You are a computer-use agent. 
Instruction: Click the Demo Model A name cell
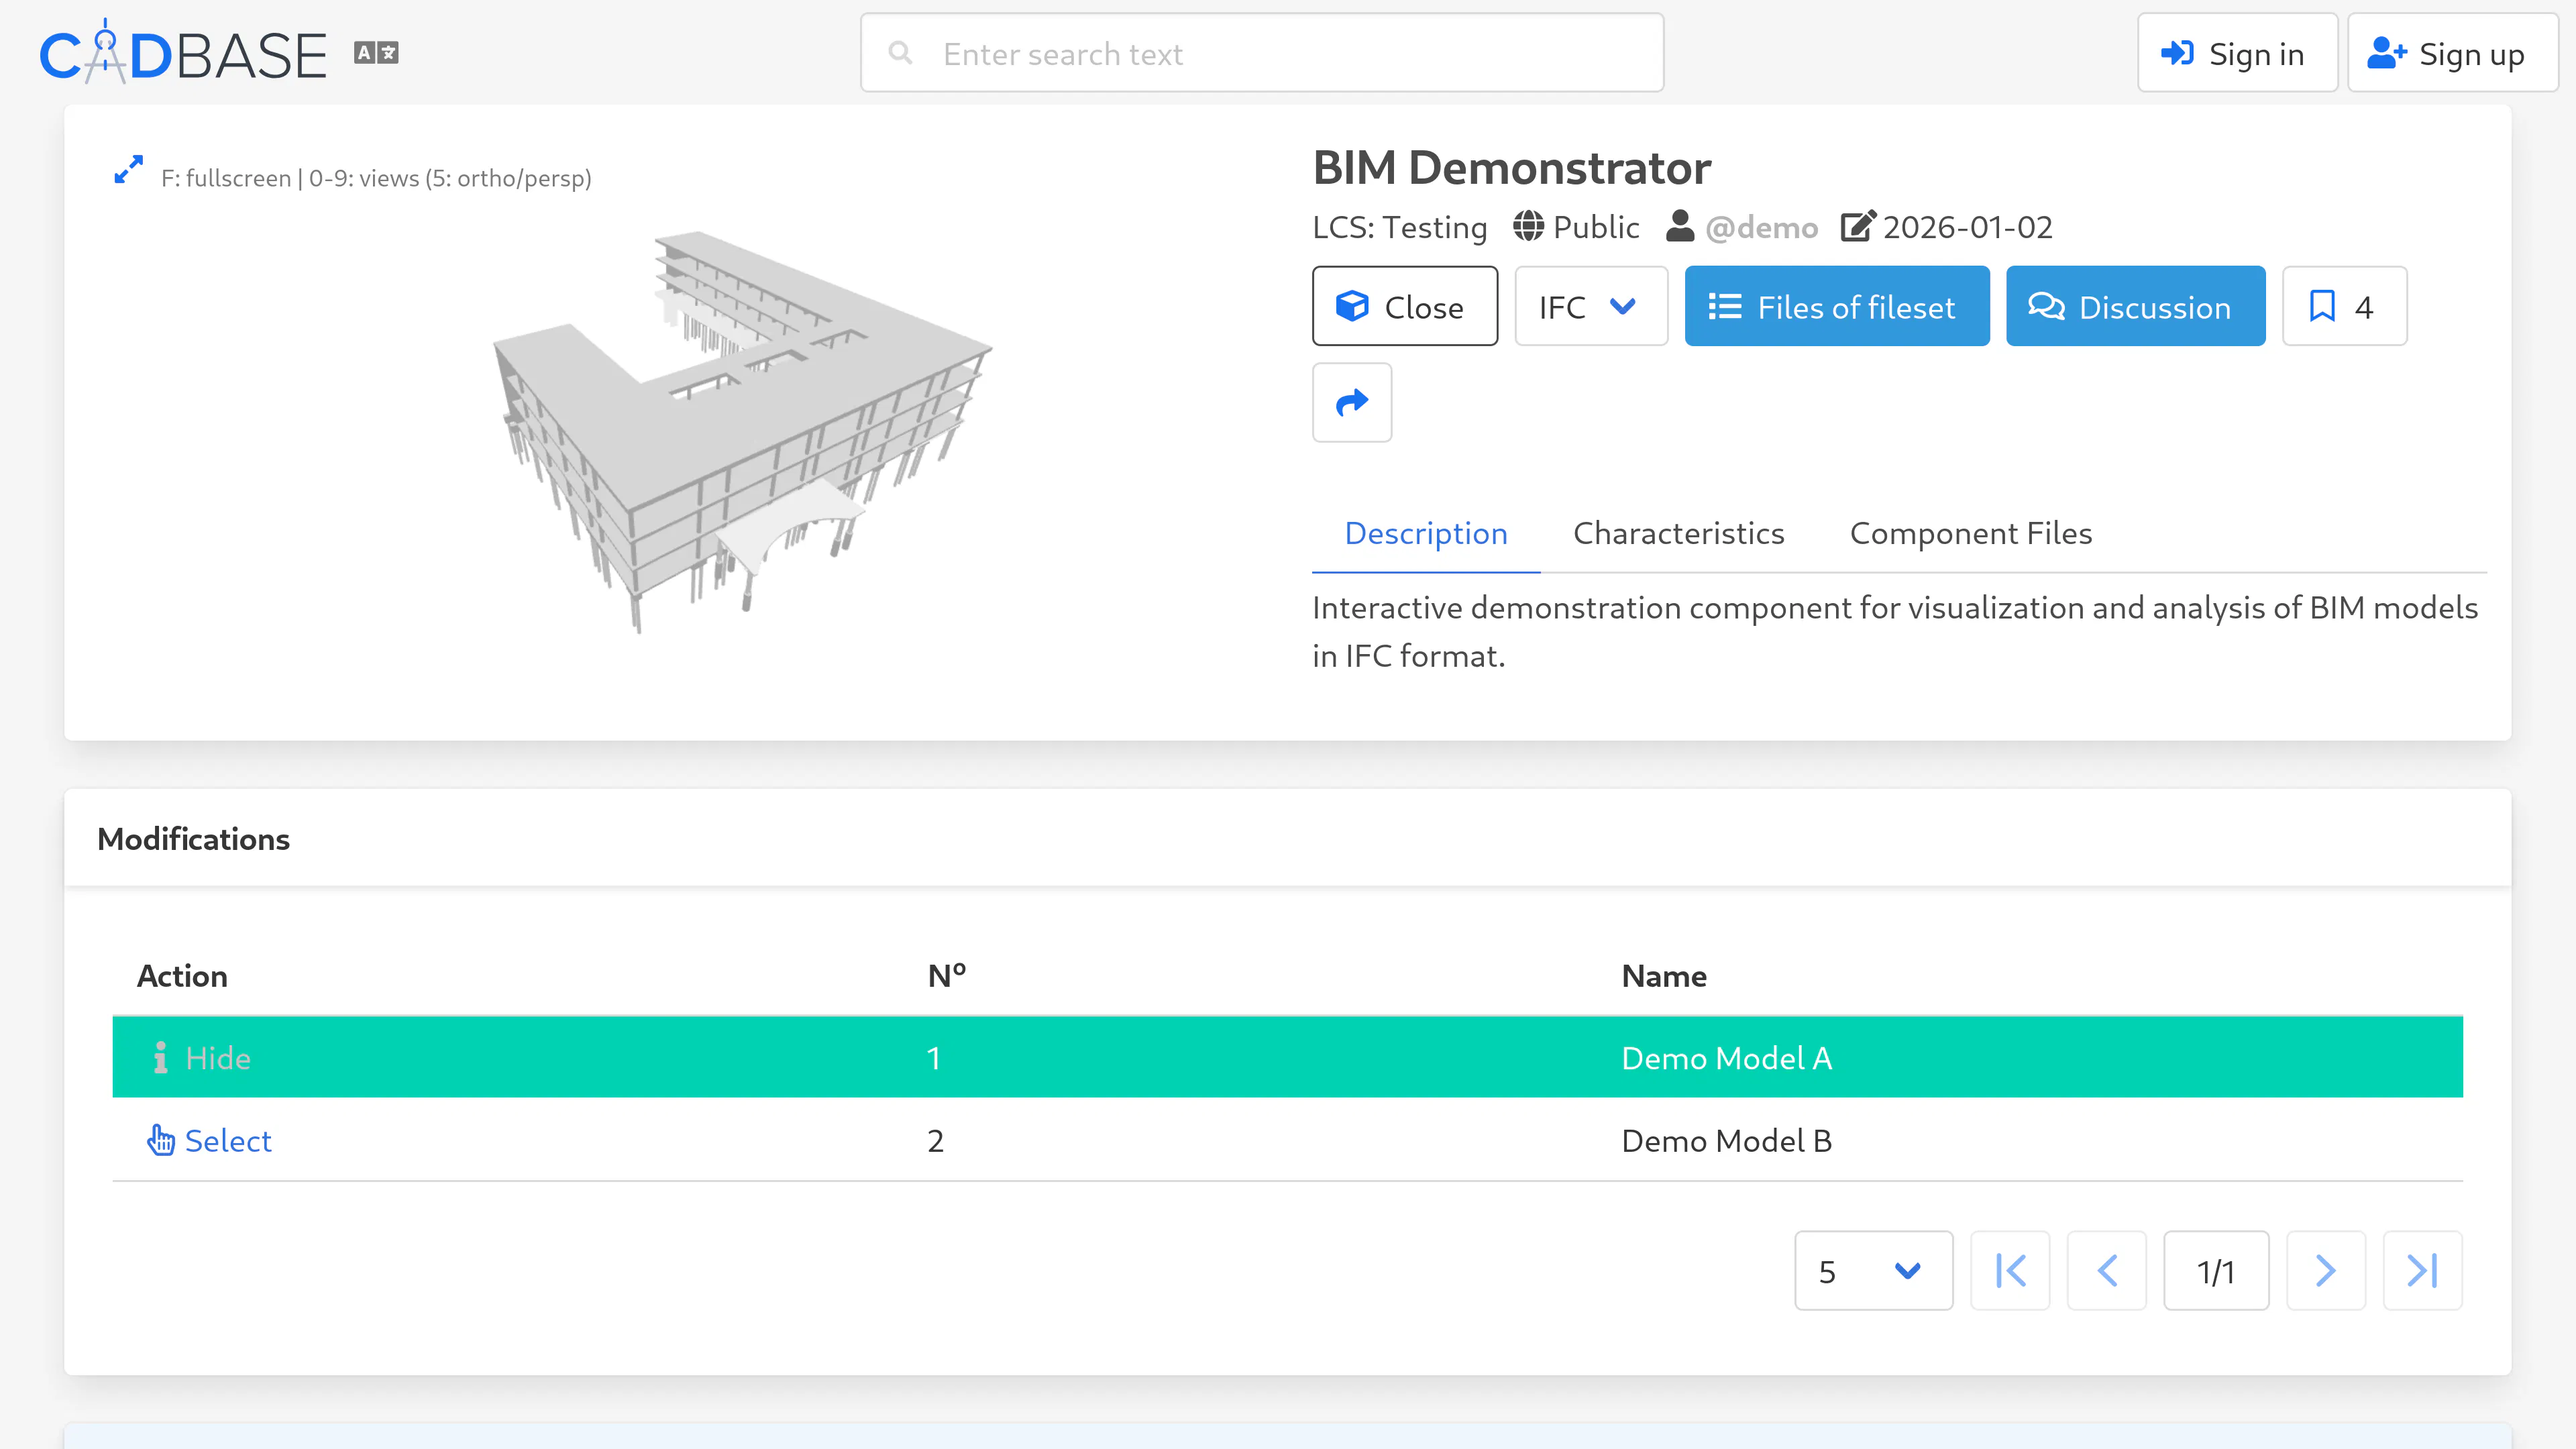coord(1727,1058)
